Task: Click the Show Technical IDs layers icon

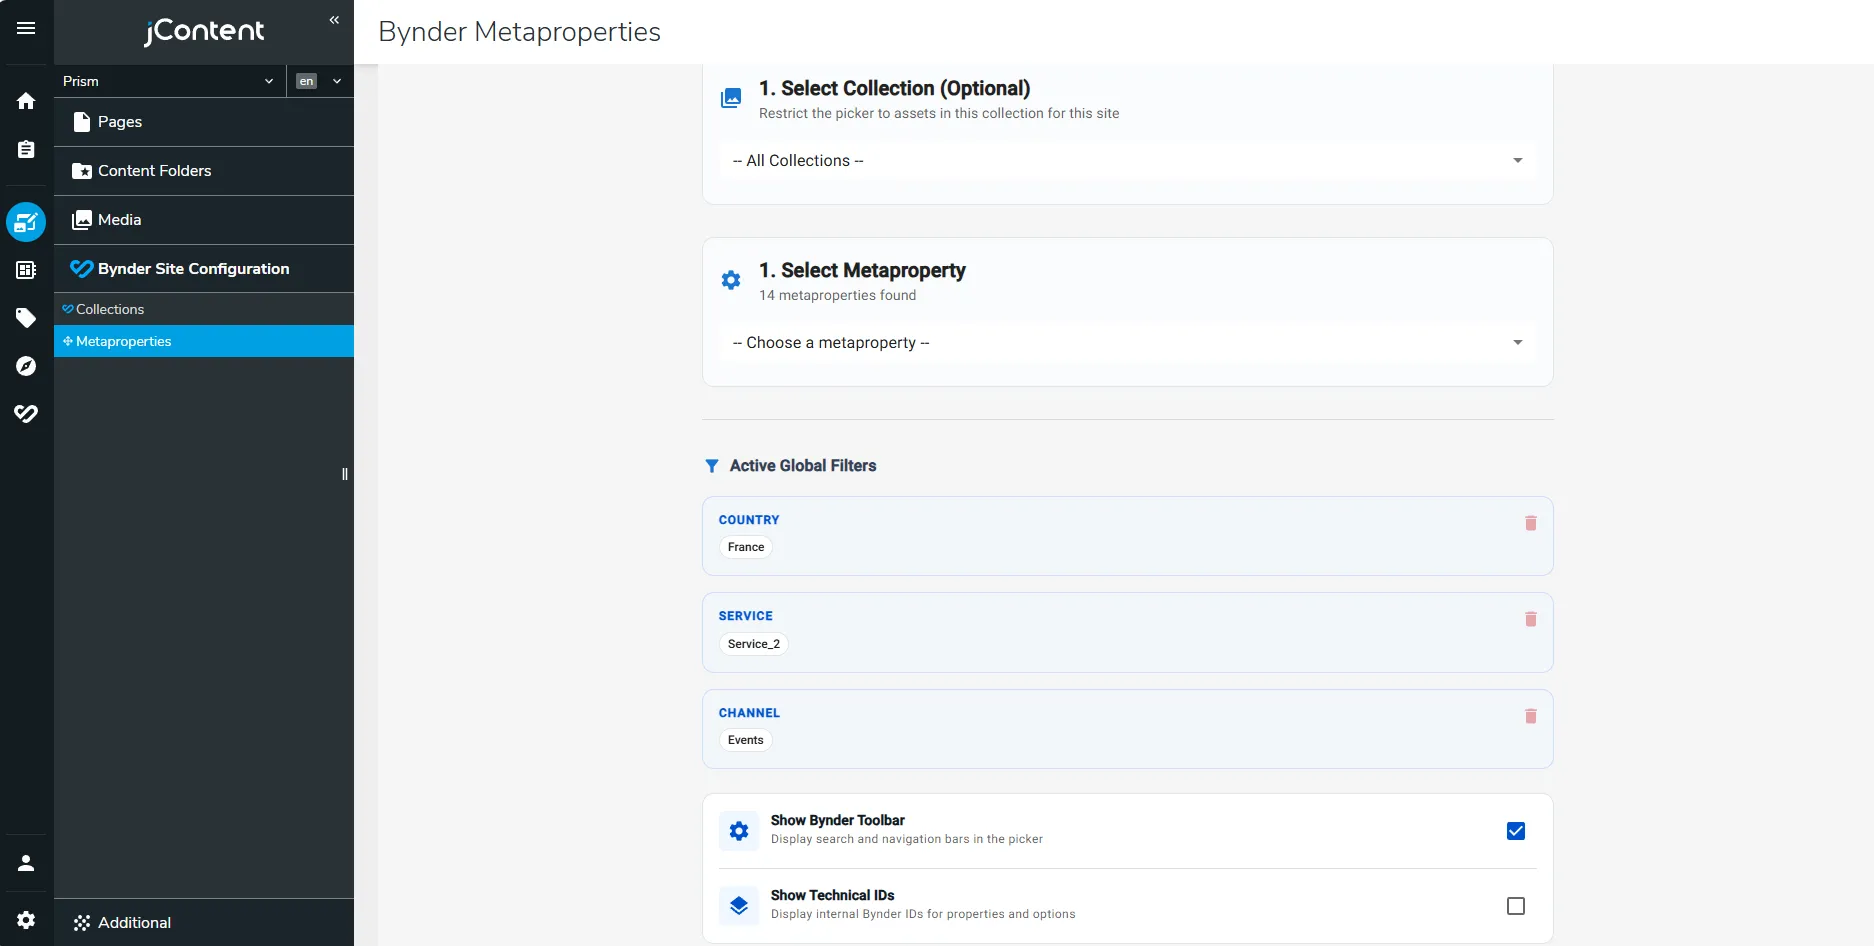Action: 739,906
